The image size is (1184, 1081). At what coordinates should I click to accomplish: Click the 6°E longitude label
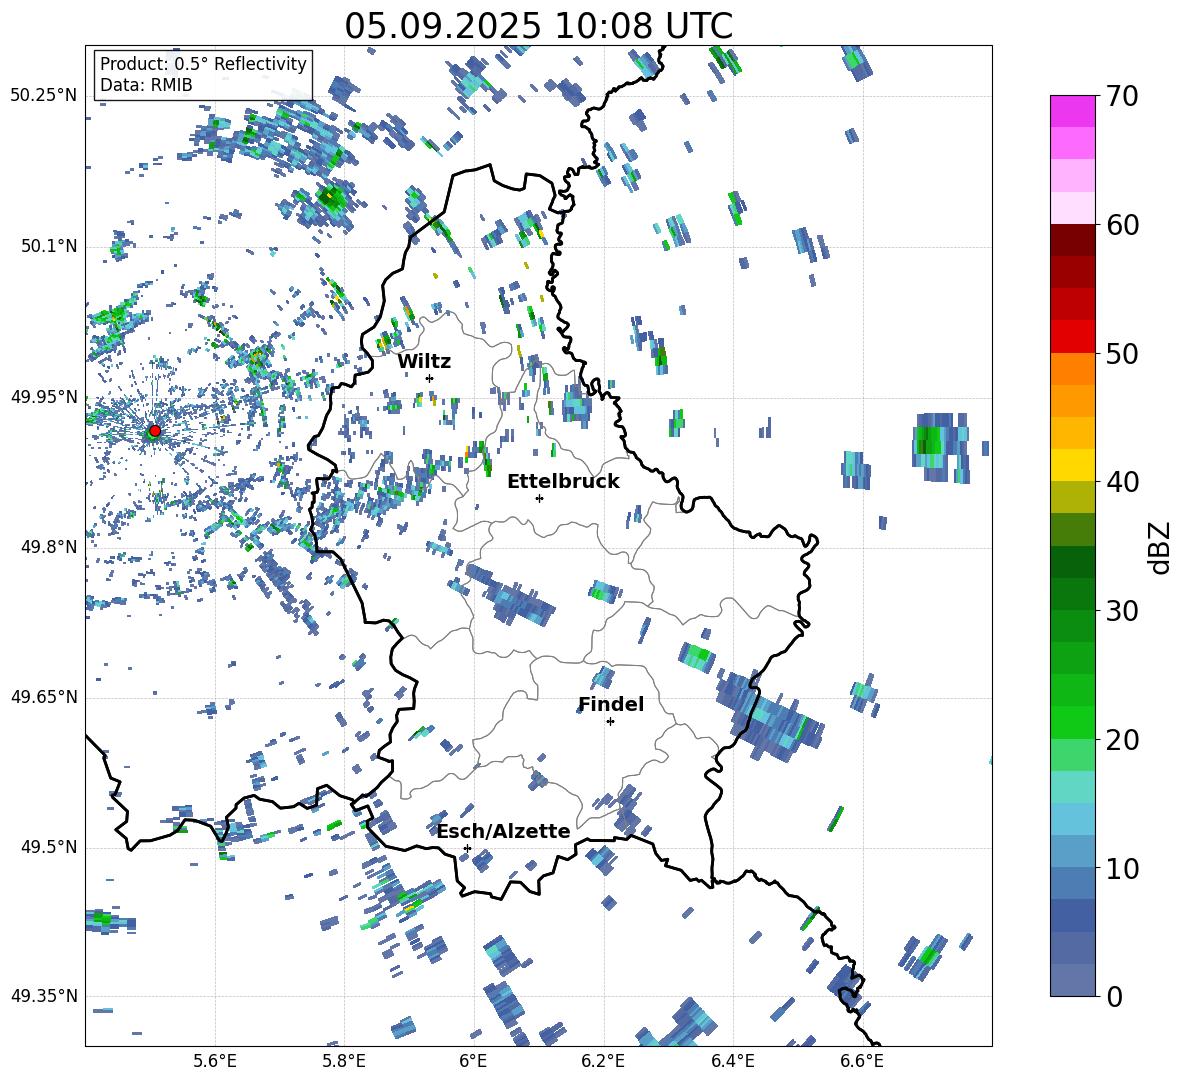(x=473, y=1061)
